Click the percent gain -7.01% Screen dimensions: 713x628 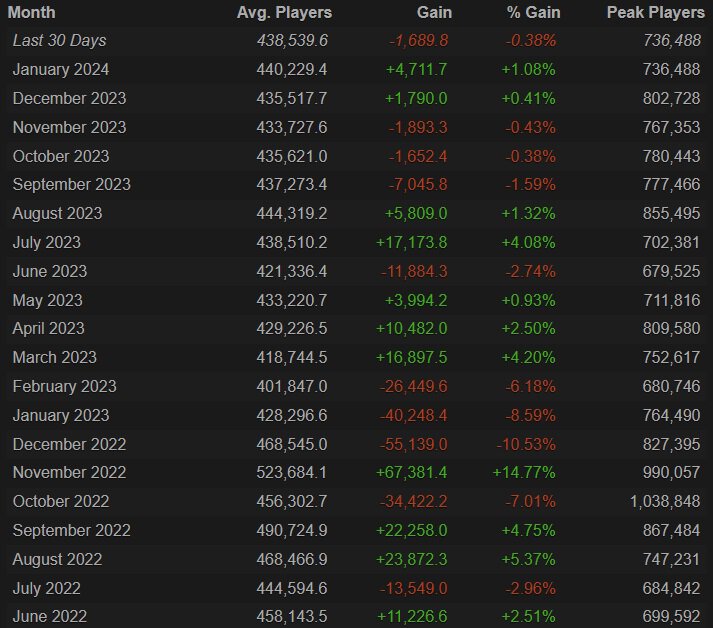tap(530, 502)
